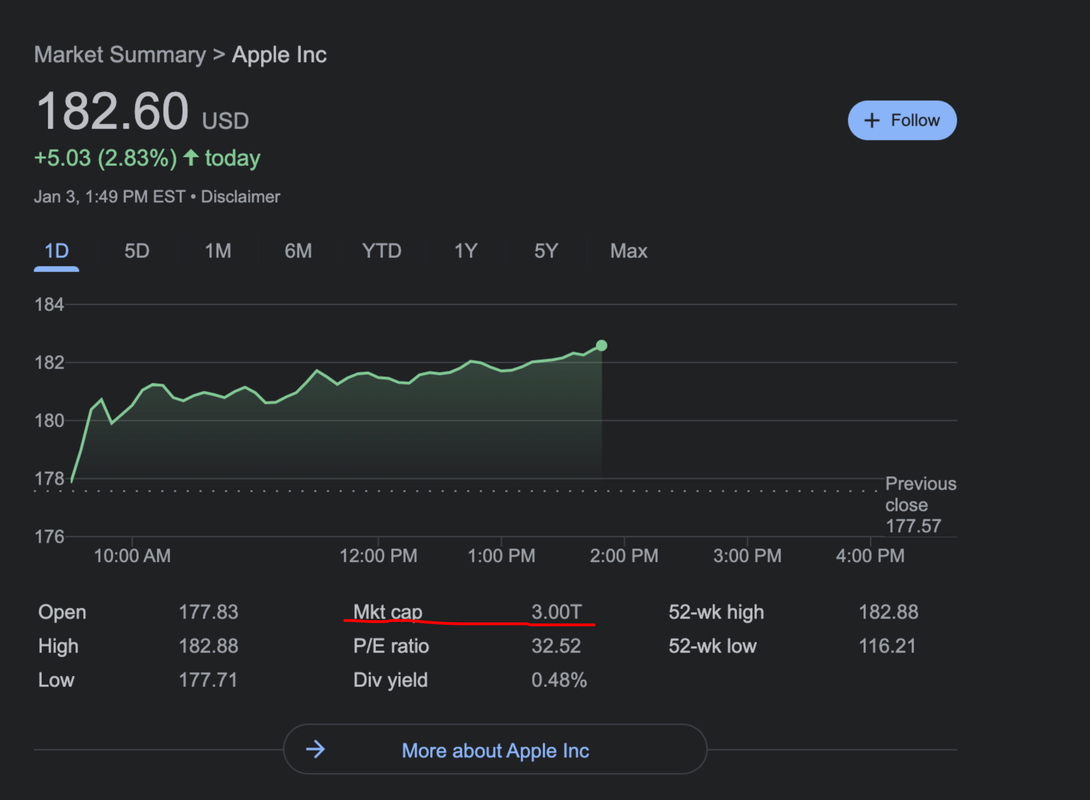Switch chart to 1Y range

click(x=466, y=251)
